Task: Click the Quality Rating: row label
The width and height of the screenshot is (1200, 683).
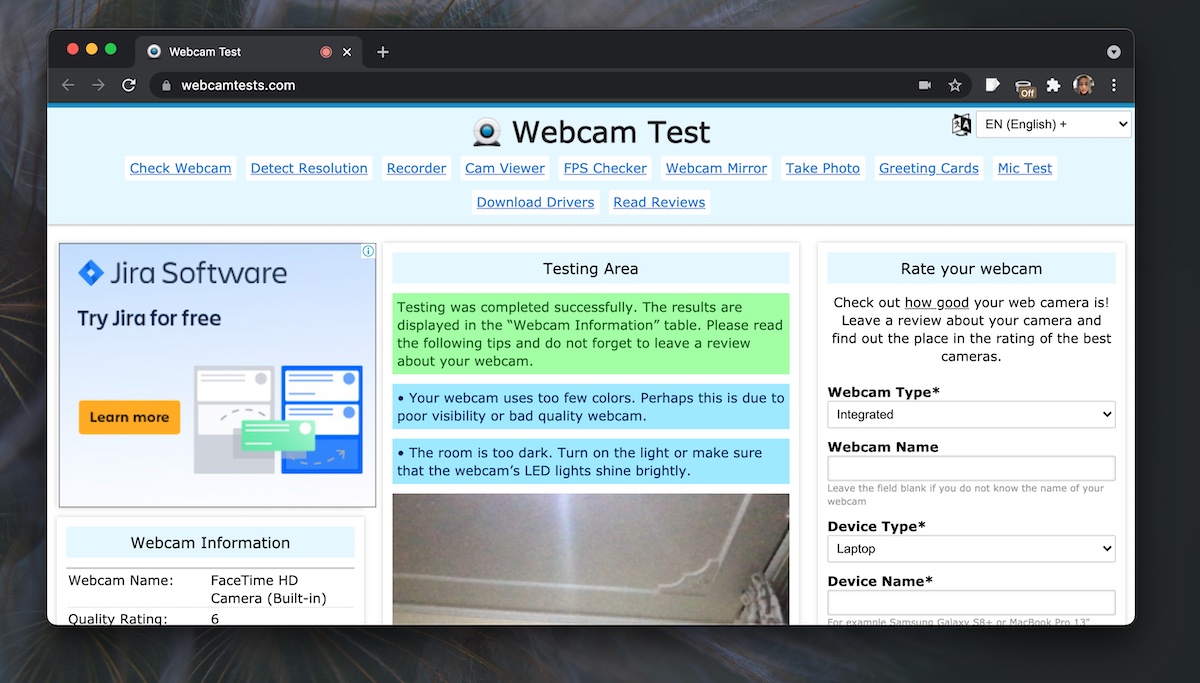Action: [x=117, y=619]
